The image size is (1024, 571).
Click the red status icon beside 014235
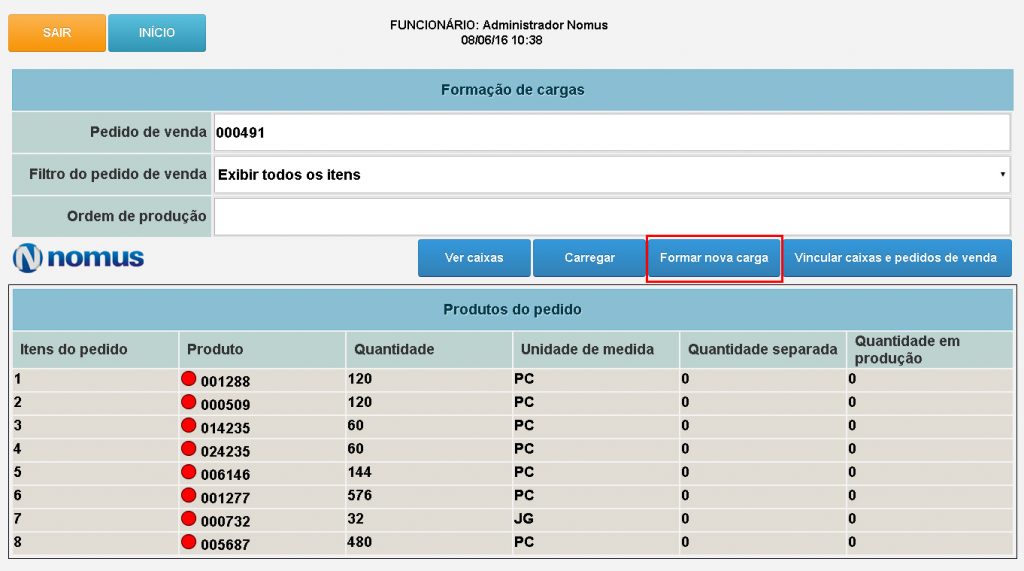point(189,425)
